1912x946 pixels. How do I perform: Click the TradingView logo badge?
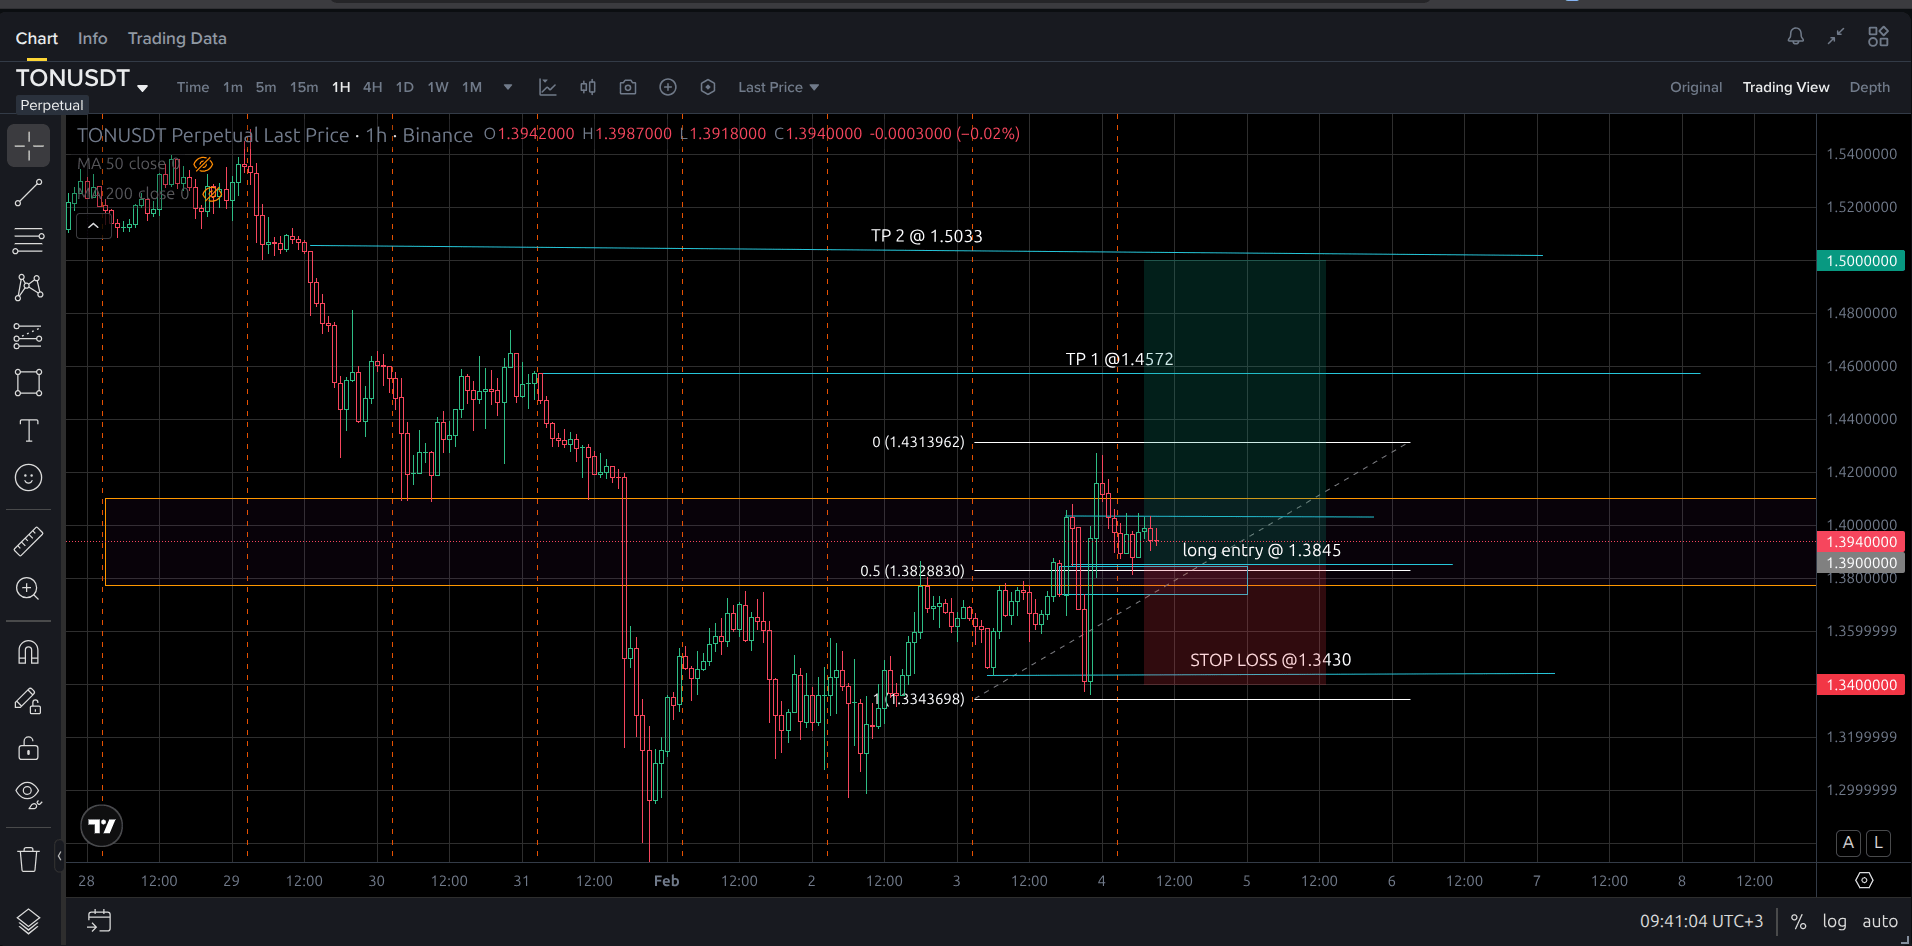tap(102, 826)
